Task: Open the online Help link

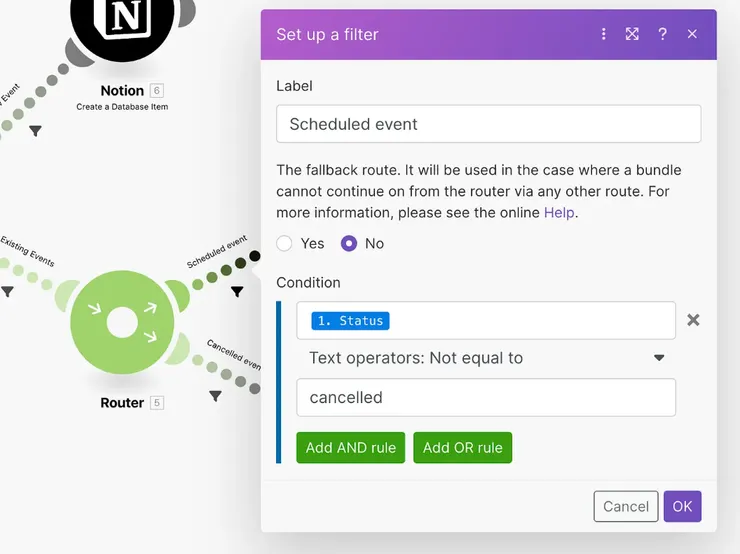Action: (559, 212)
